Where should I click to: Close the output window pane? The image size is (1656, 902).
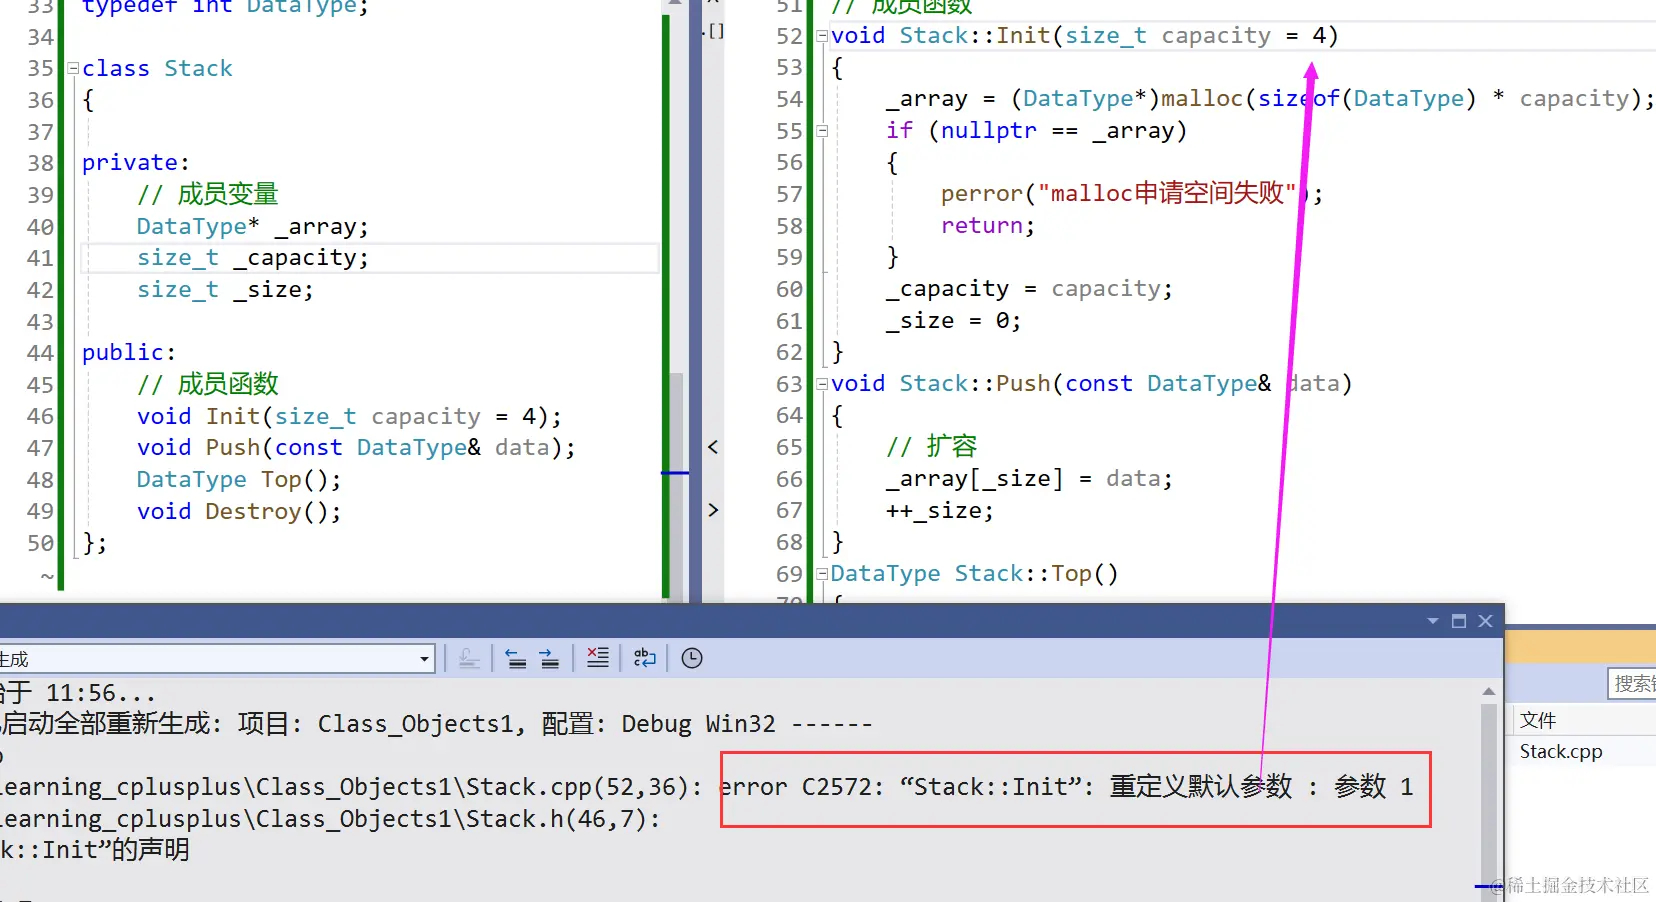(x=1485, y=621)
